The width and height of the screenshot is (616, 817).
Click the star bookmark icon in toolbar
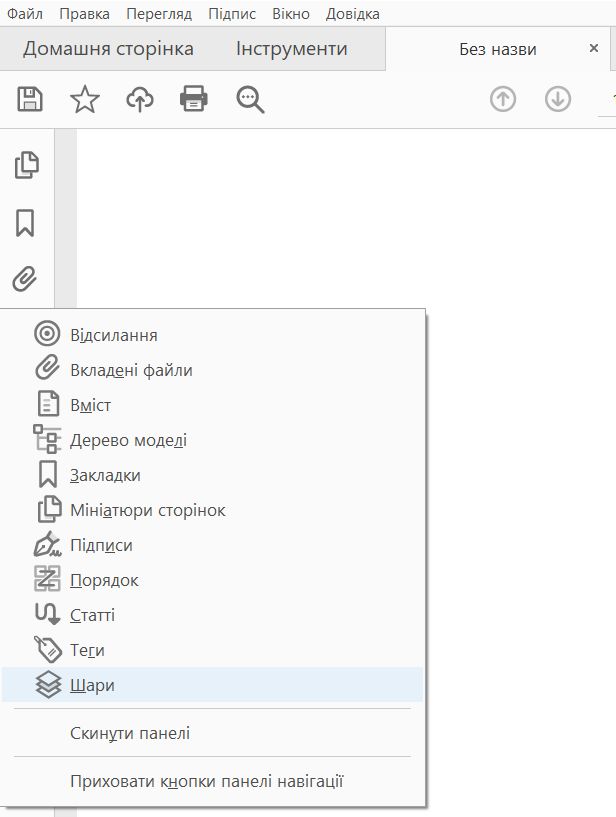coord(85,98)
